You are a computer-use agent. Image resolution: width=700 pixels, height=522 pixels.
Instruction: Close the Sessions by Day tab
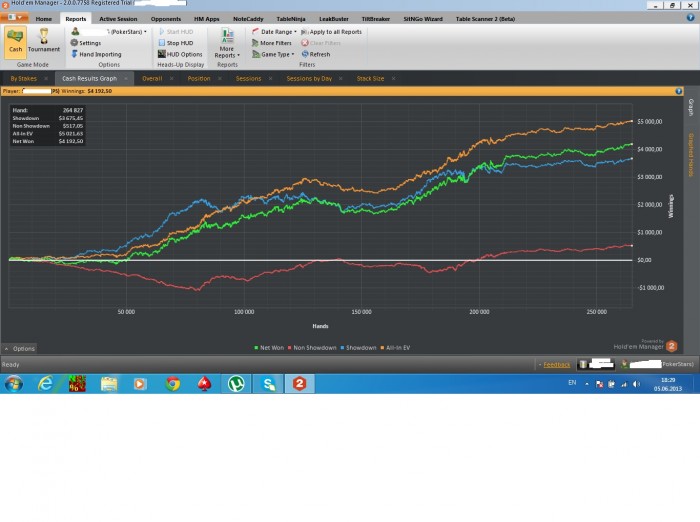(x=341, y=79)
